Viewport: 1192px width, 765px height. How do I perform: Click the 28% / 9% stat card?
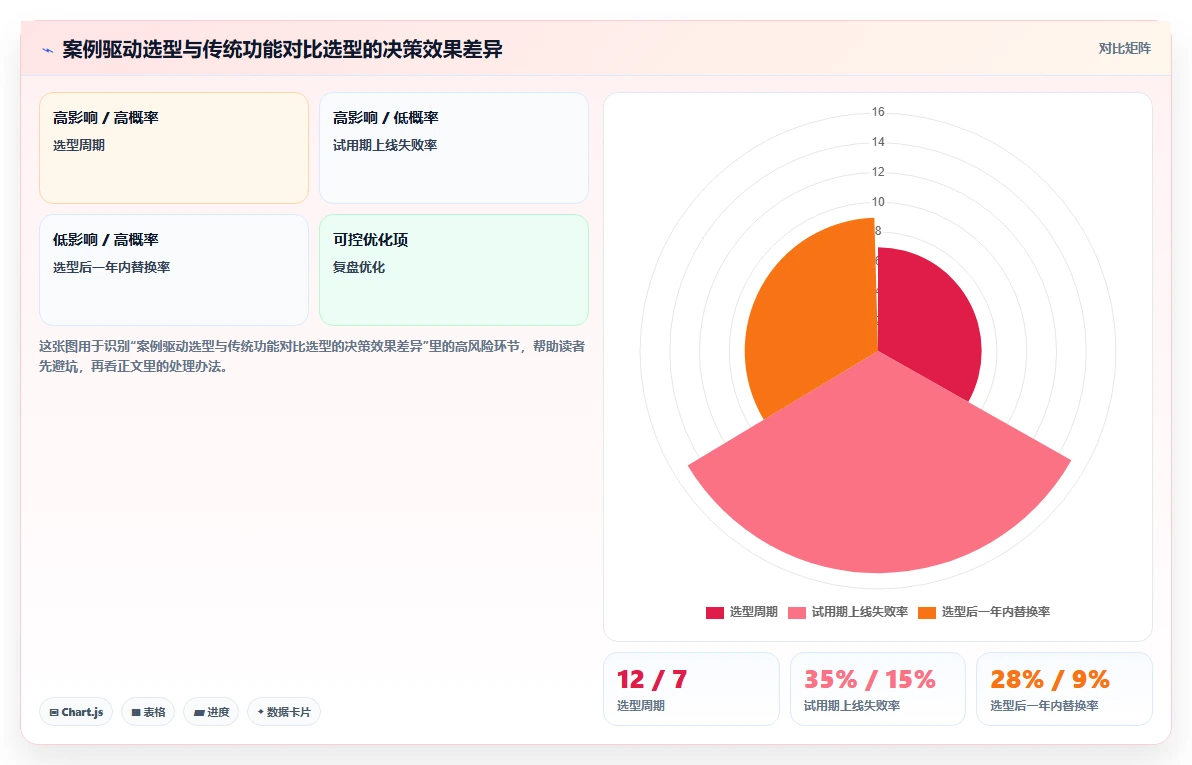[x=1064, y=689]
